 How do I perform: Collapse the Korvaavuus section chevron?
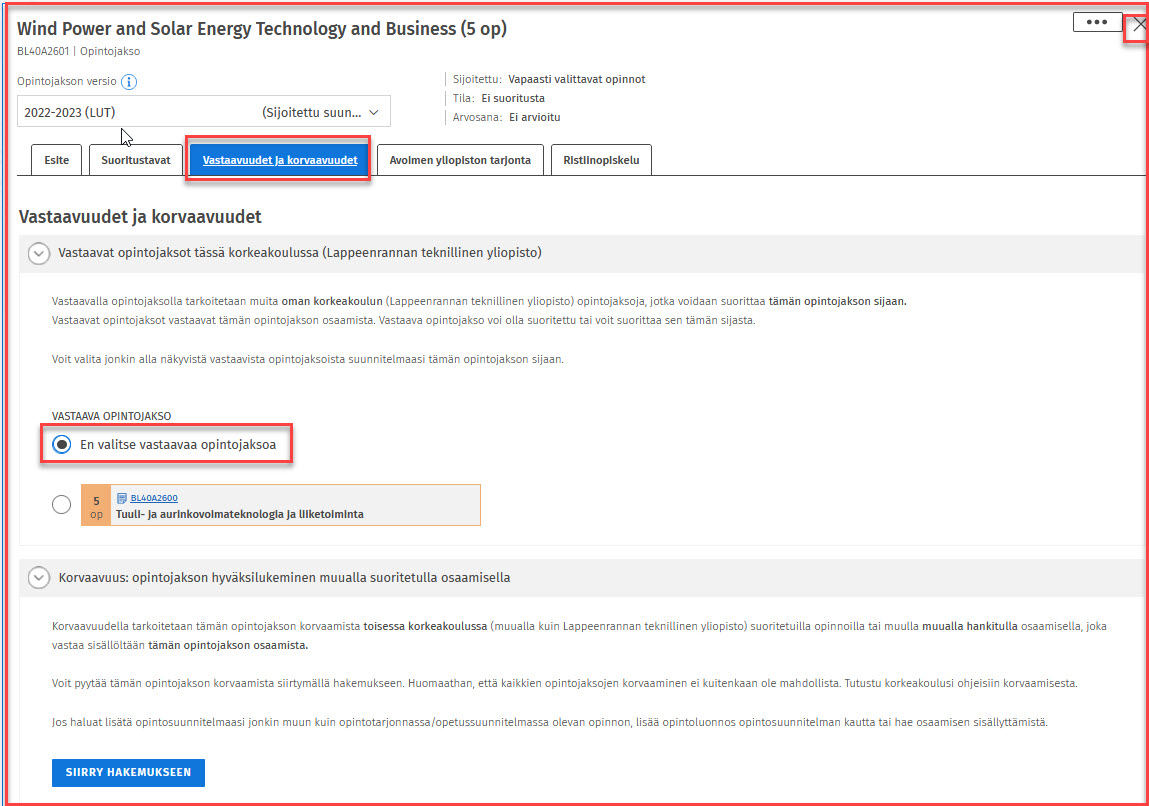pyautogui.click(x=39, y=578)
